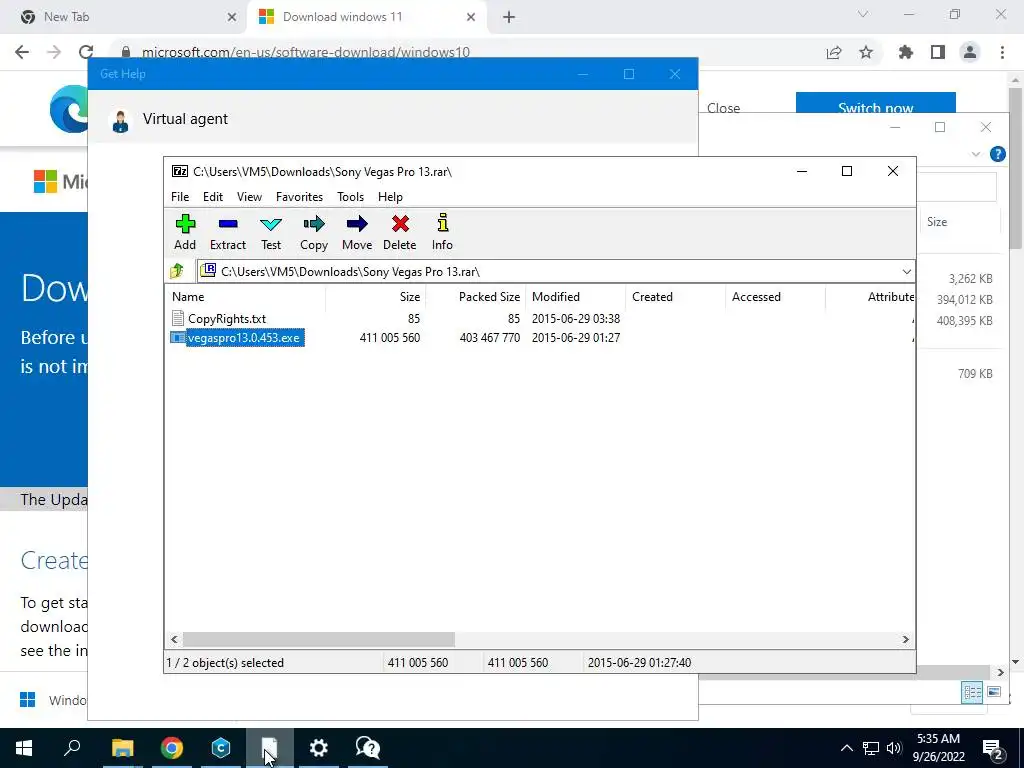Viewport: 1024px width, 768px height.
Task: Open Settings gear from the taskbar
Action: click(319, 748)
